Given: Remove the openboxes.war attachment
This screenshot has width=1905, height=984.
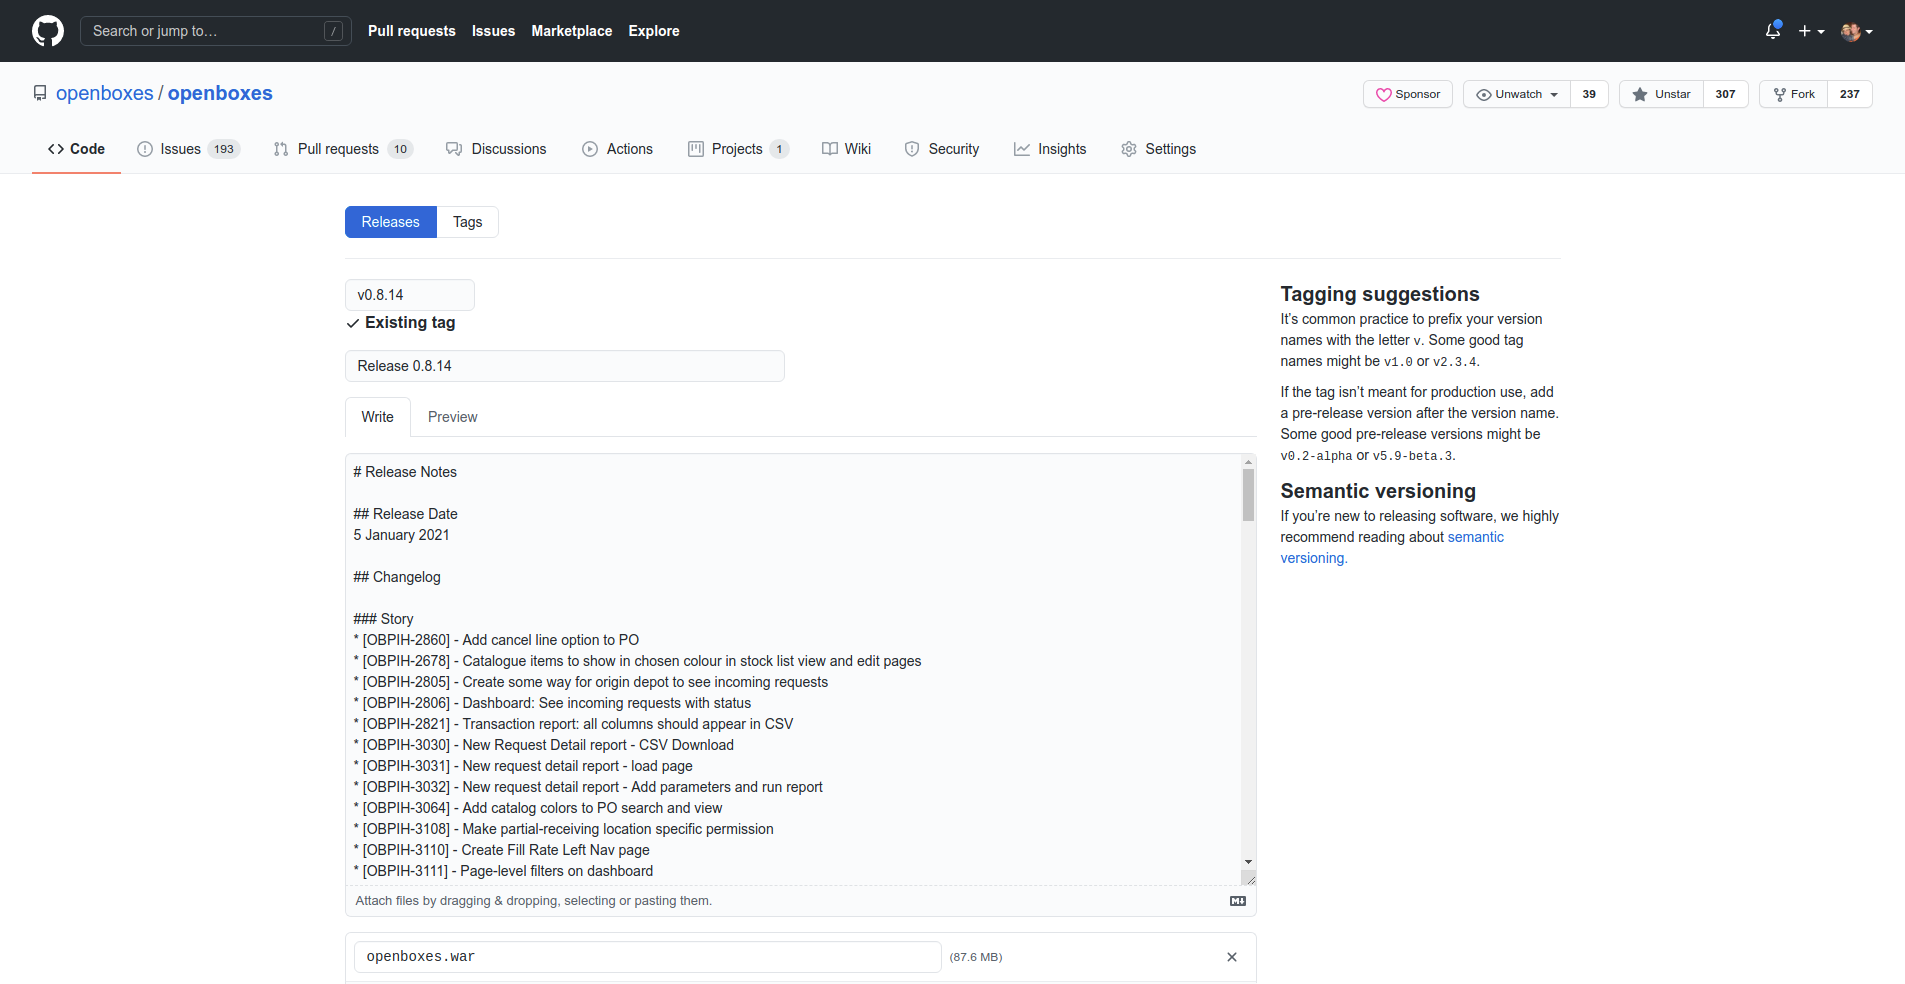Looking at the screenshot, I should tap(1232, 957).
